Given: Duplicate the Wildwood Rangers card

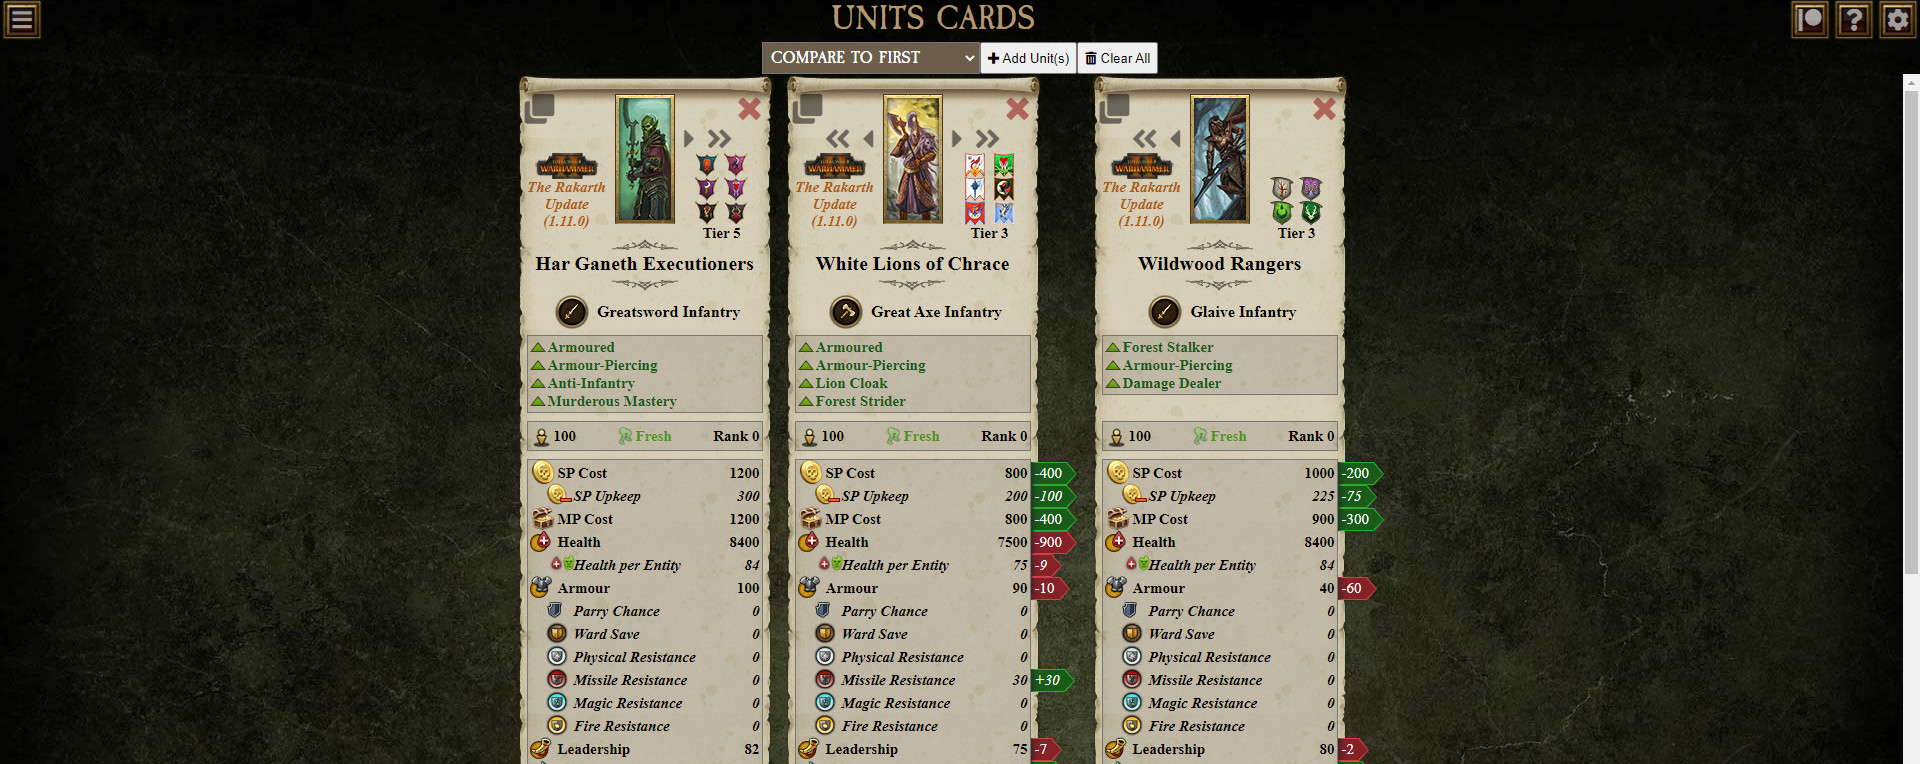Looking at the screenshot, I should 1115,108.
